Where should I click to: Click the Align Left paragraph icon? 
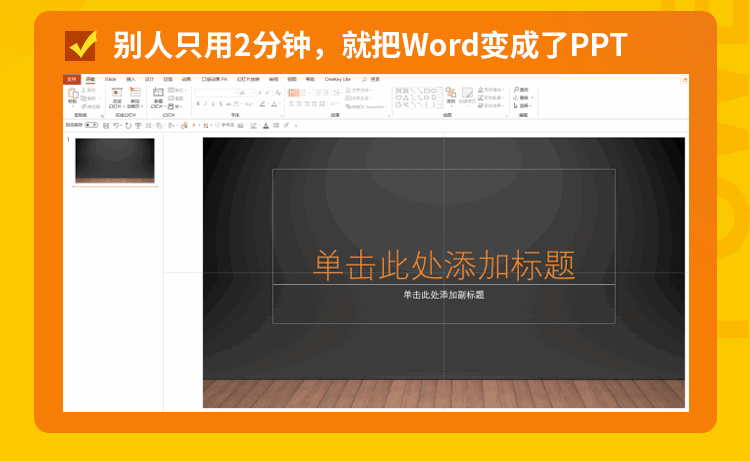tap(291, 104)
